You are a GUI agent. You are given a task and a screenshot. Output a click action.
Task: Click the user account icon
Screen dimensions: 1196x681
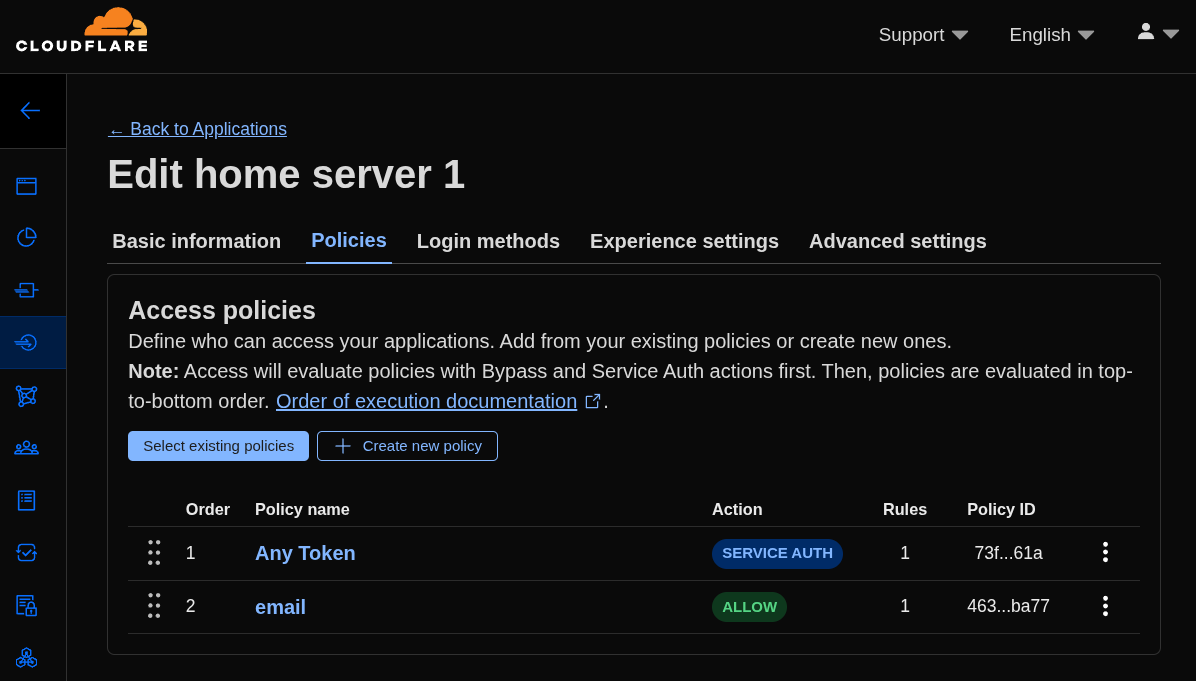1146,31
